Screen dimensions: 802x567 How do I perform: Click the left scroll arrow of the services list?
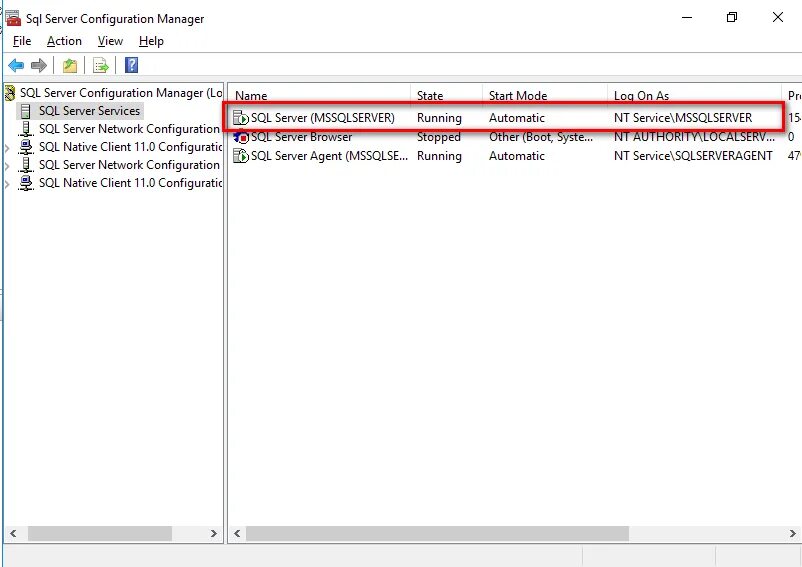point(237,533)
